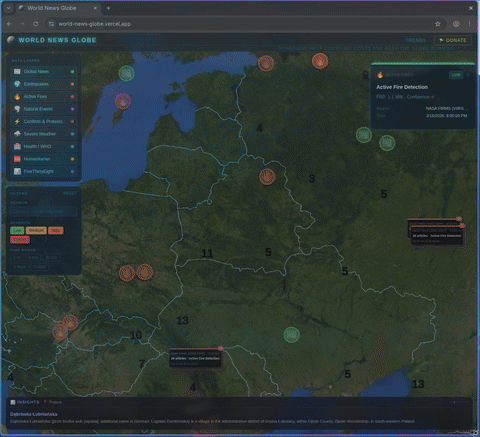Click the Conflicts & Protests lightning icon
Screen dimensions: 480x437
pos(17,121)
